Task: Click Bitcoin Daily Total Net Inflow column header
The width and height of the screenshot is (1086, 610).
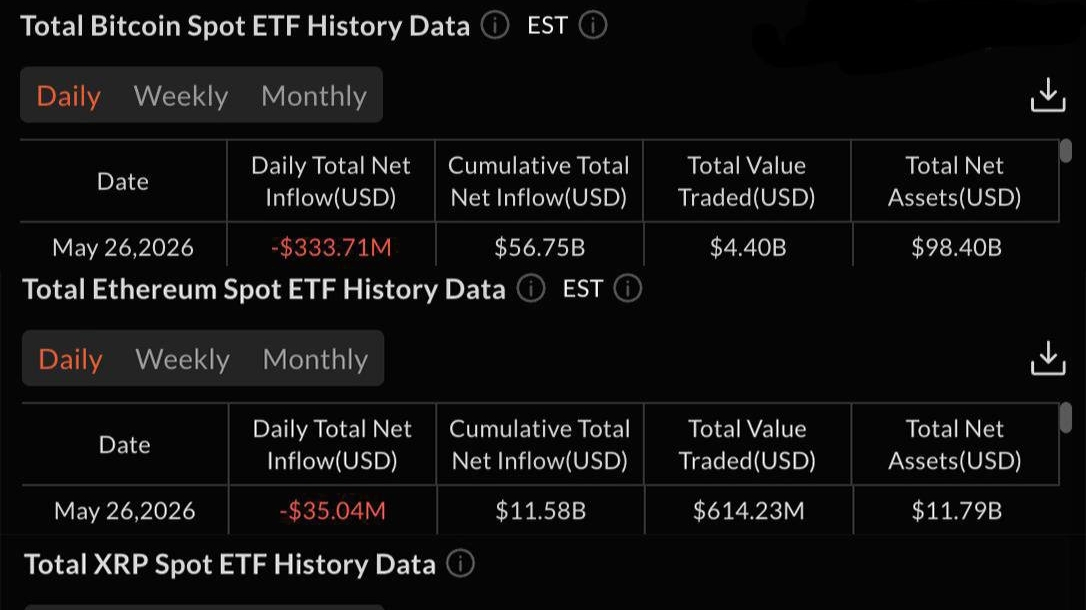Action: click(331, 181)
